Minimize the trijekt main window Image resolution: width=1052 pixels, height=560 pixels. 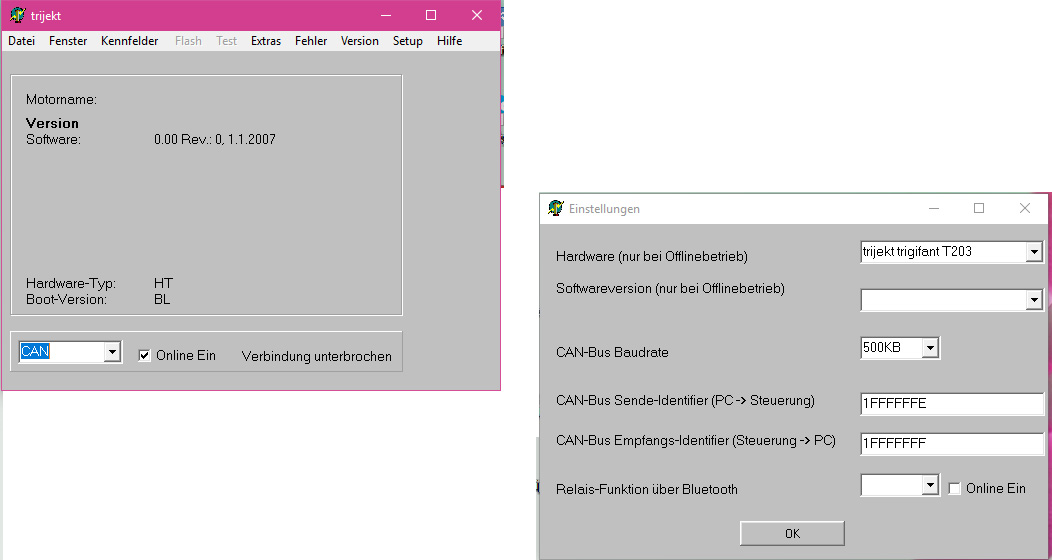point(386,15)
